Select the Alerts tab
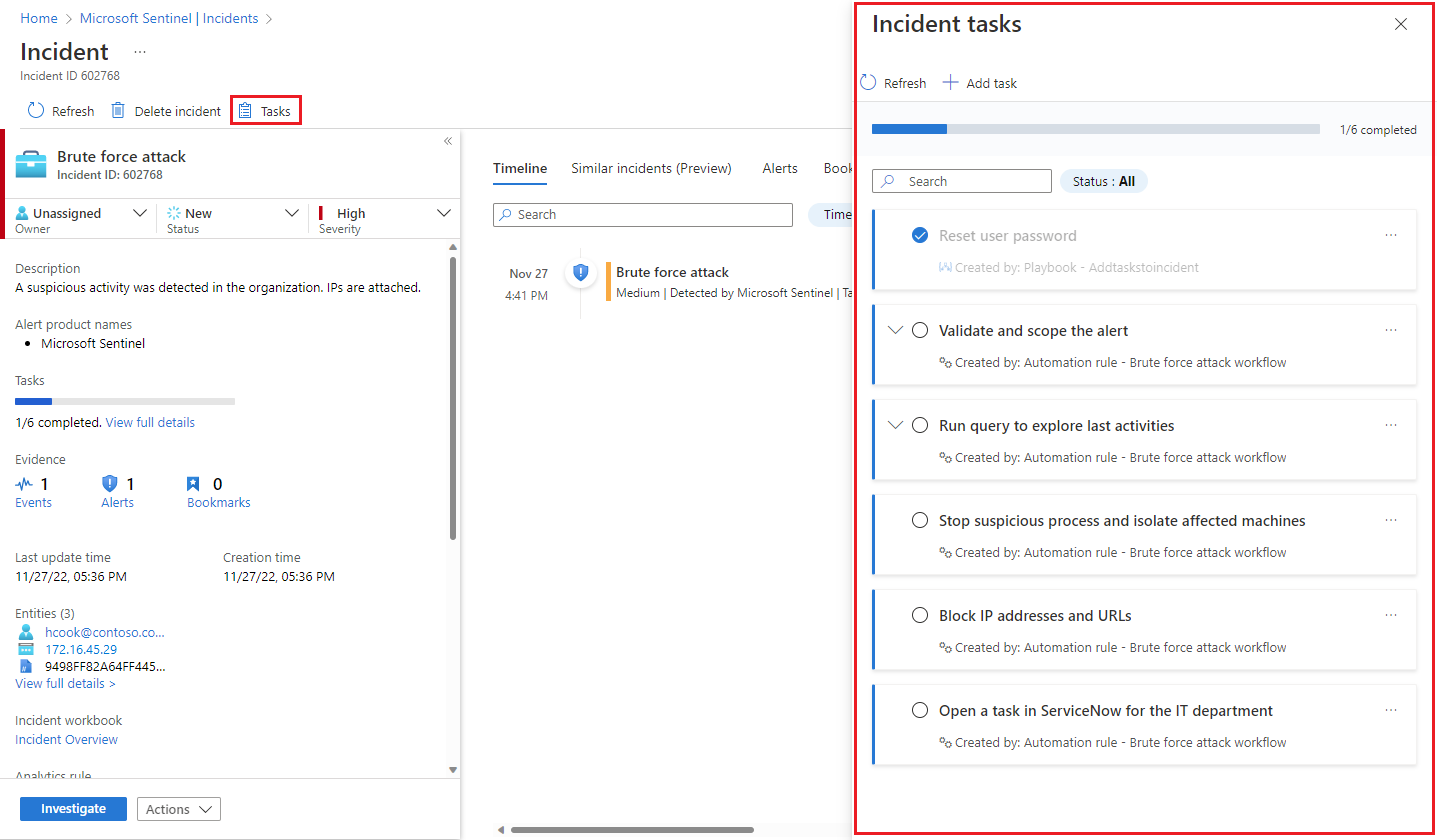Image resolution: width=1437 pixels, height=840 pixels. 779,168
